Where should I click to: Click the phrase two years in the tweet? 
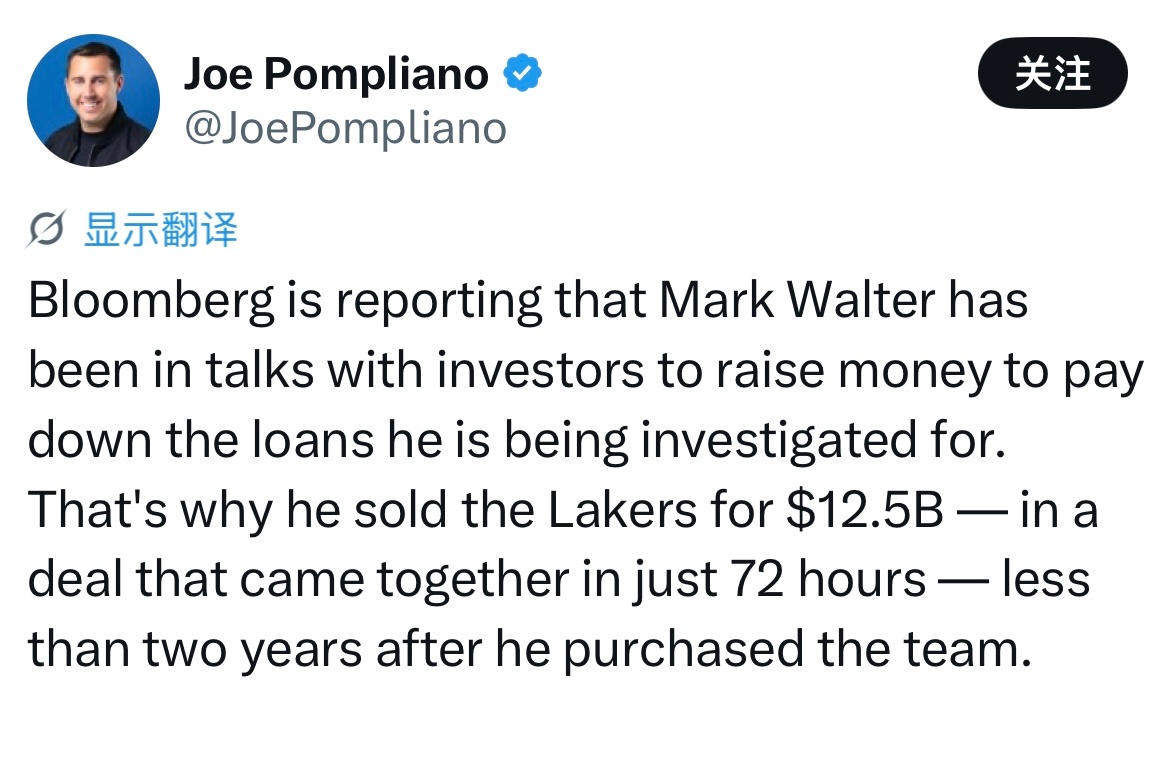252,650
